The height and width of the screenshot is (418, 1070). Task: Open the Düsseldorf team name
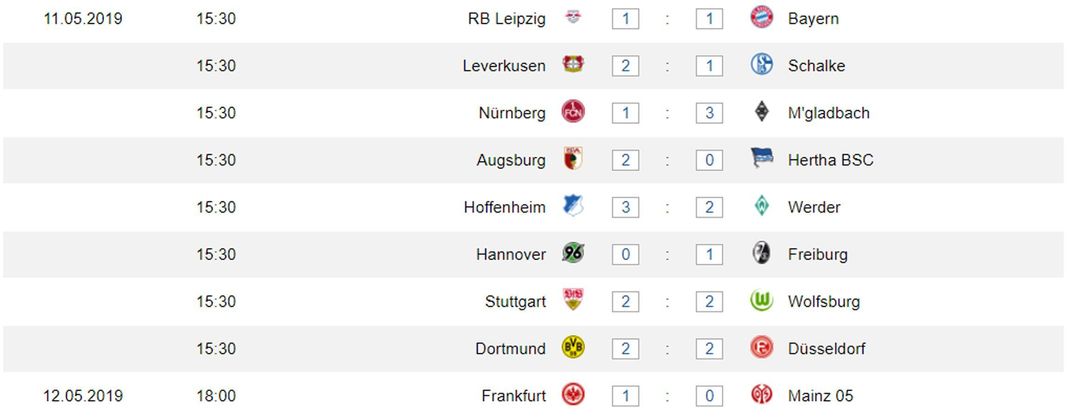coord(826,348)
